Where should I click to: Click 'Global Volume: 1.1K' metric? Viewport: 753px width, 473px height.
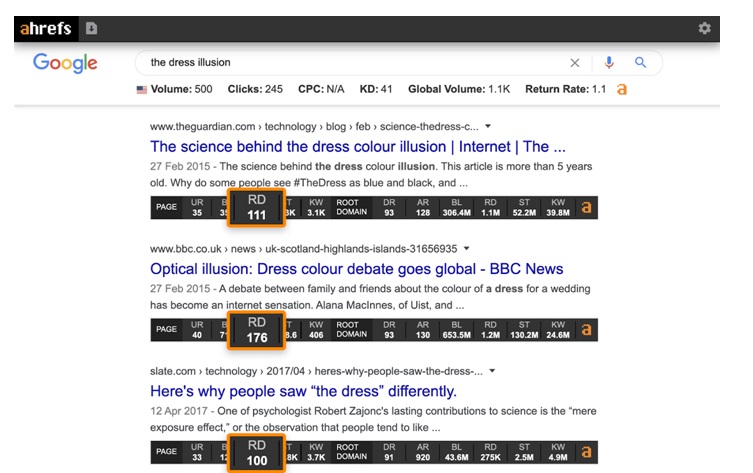pos(459,89)
